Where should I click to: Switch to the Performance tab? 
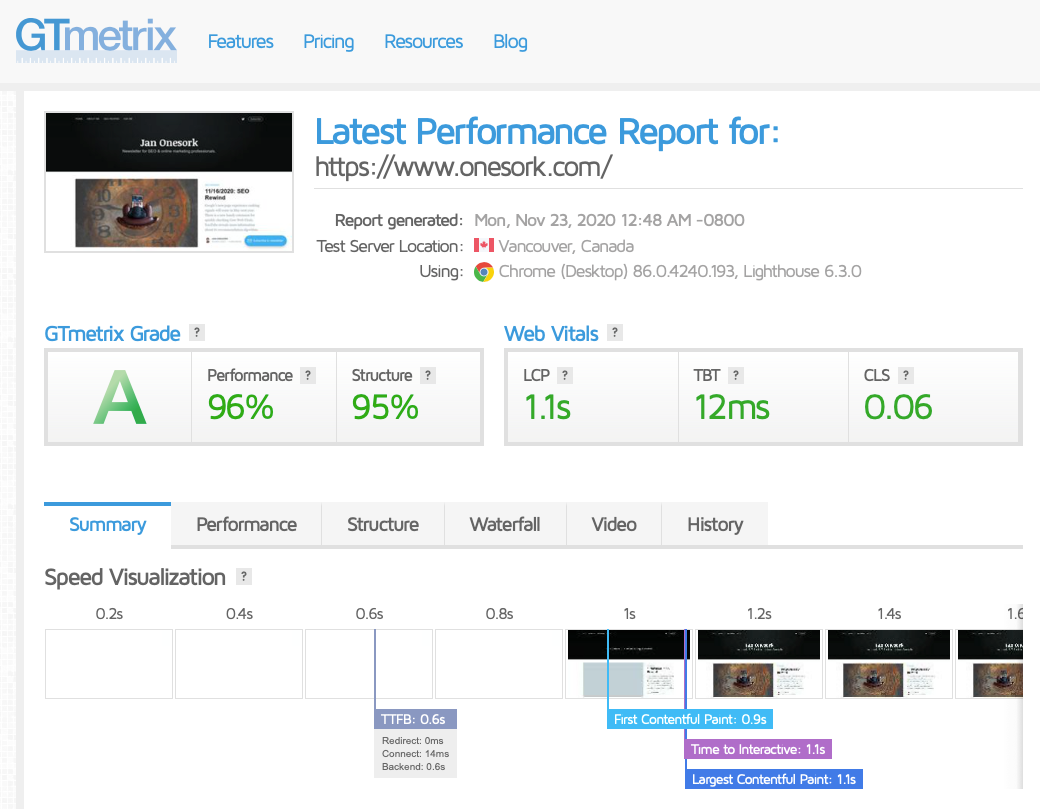pos(246,525)
